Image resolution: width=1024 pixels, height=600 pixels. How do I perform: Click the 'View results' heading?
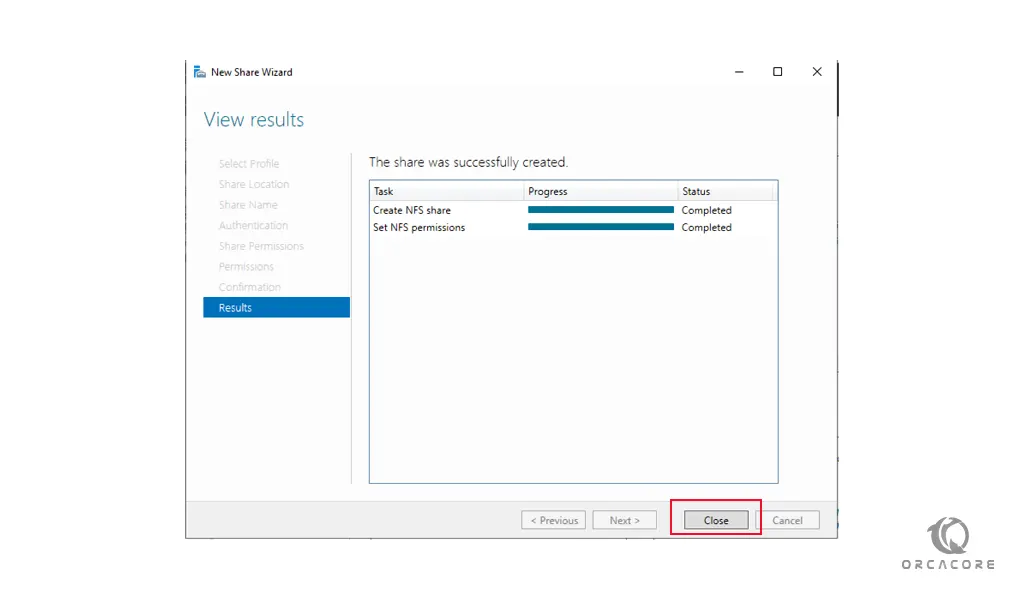254,119
